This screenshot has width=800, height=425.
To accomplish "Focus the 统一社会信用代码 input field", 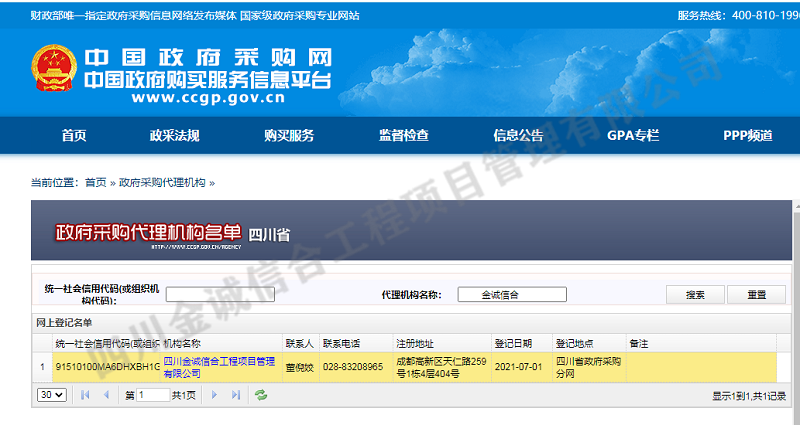I will [x=220, y=294].
